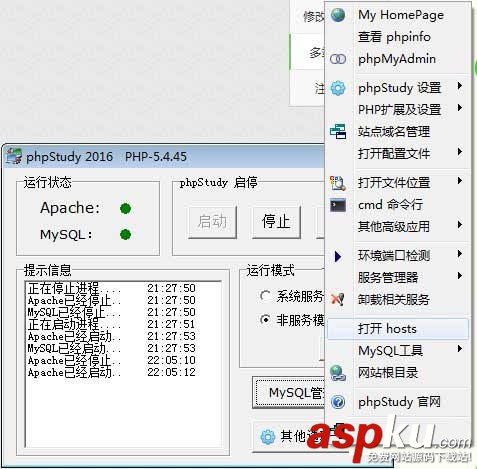Open the PHP扩展及设置 menu item
This screenshot has height=469, width=477.
398,109
